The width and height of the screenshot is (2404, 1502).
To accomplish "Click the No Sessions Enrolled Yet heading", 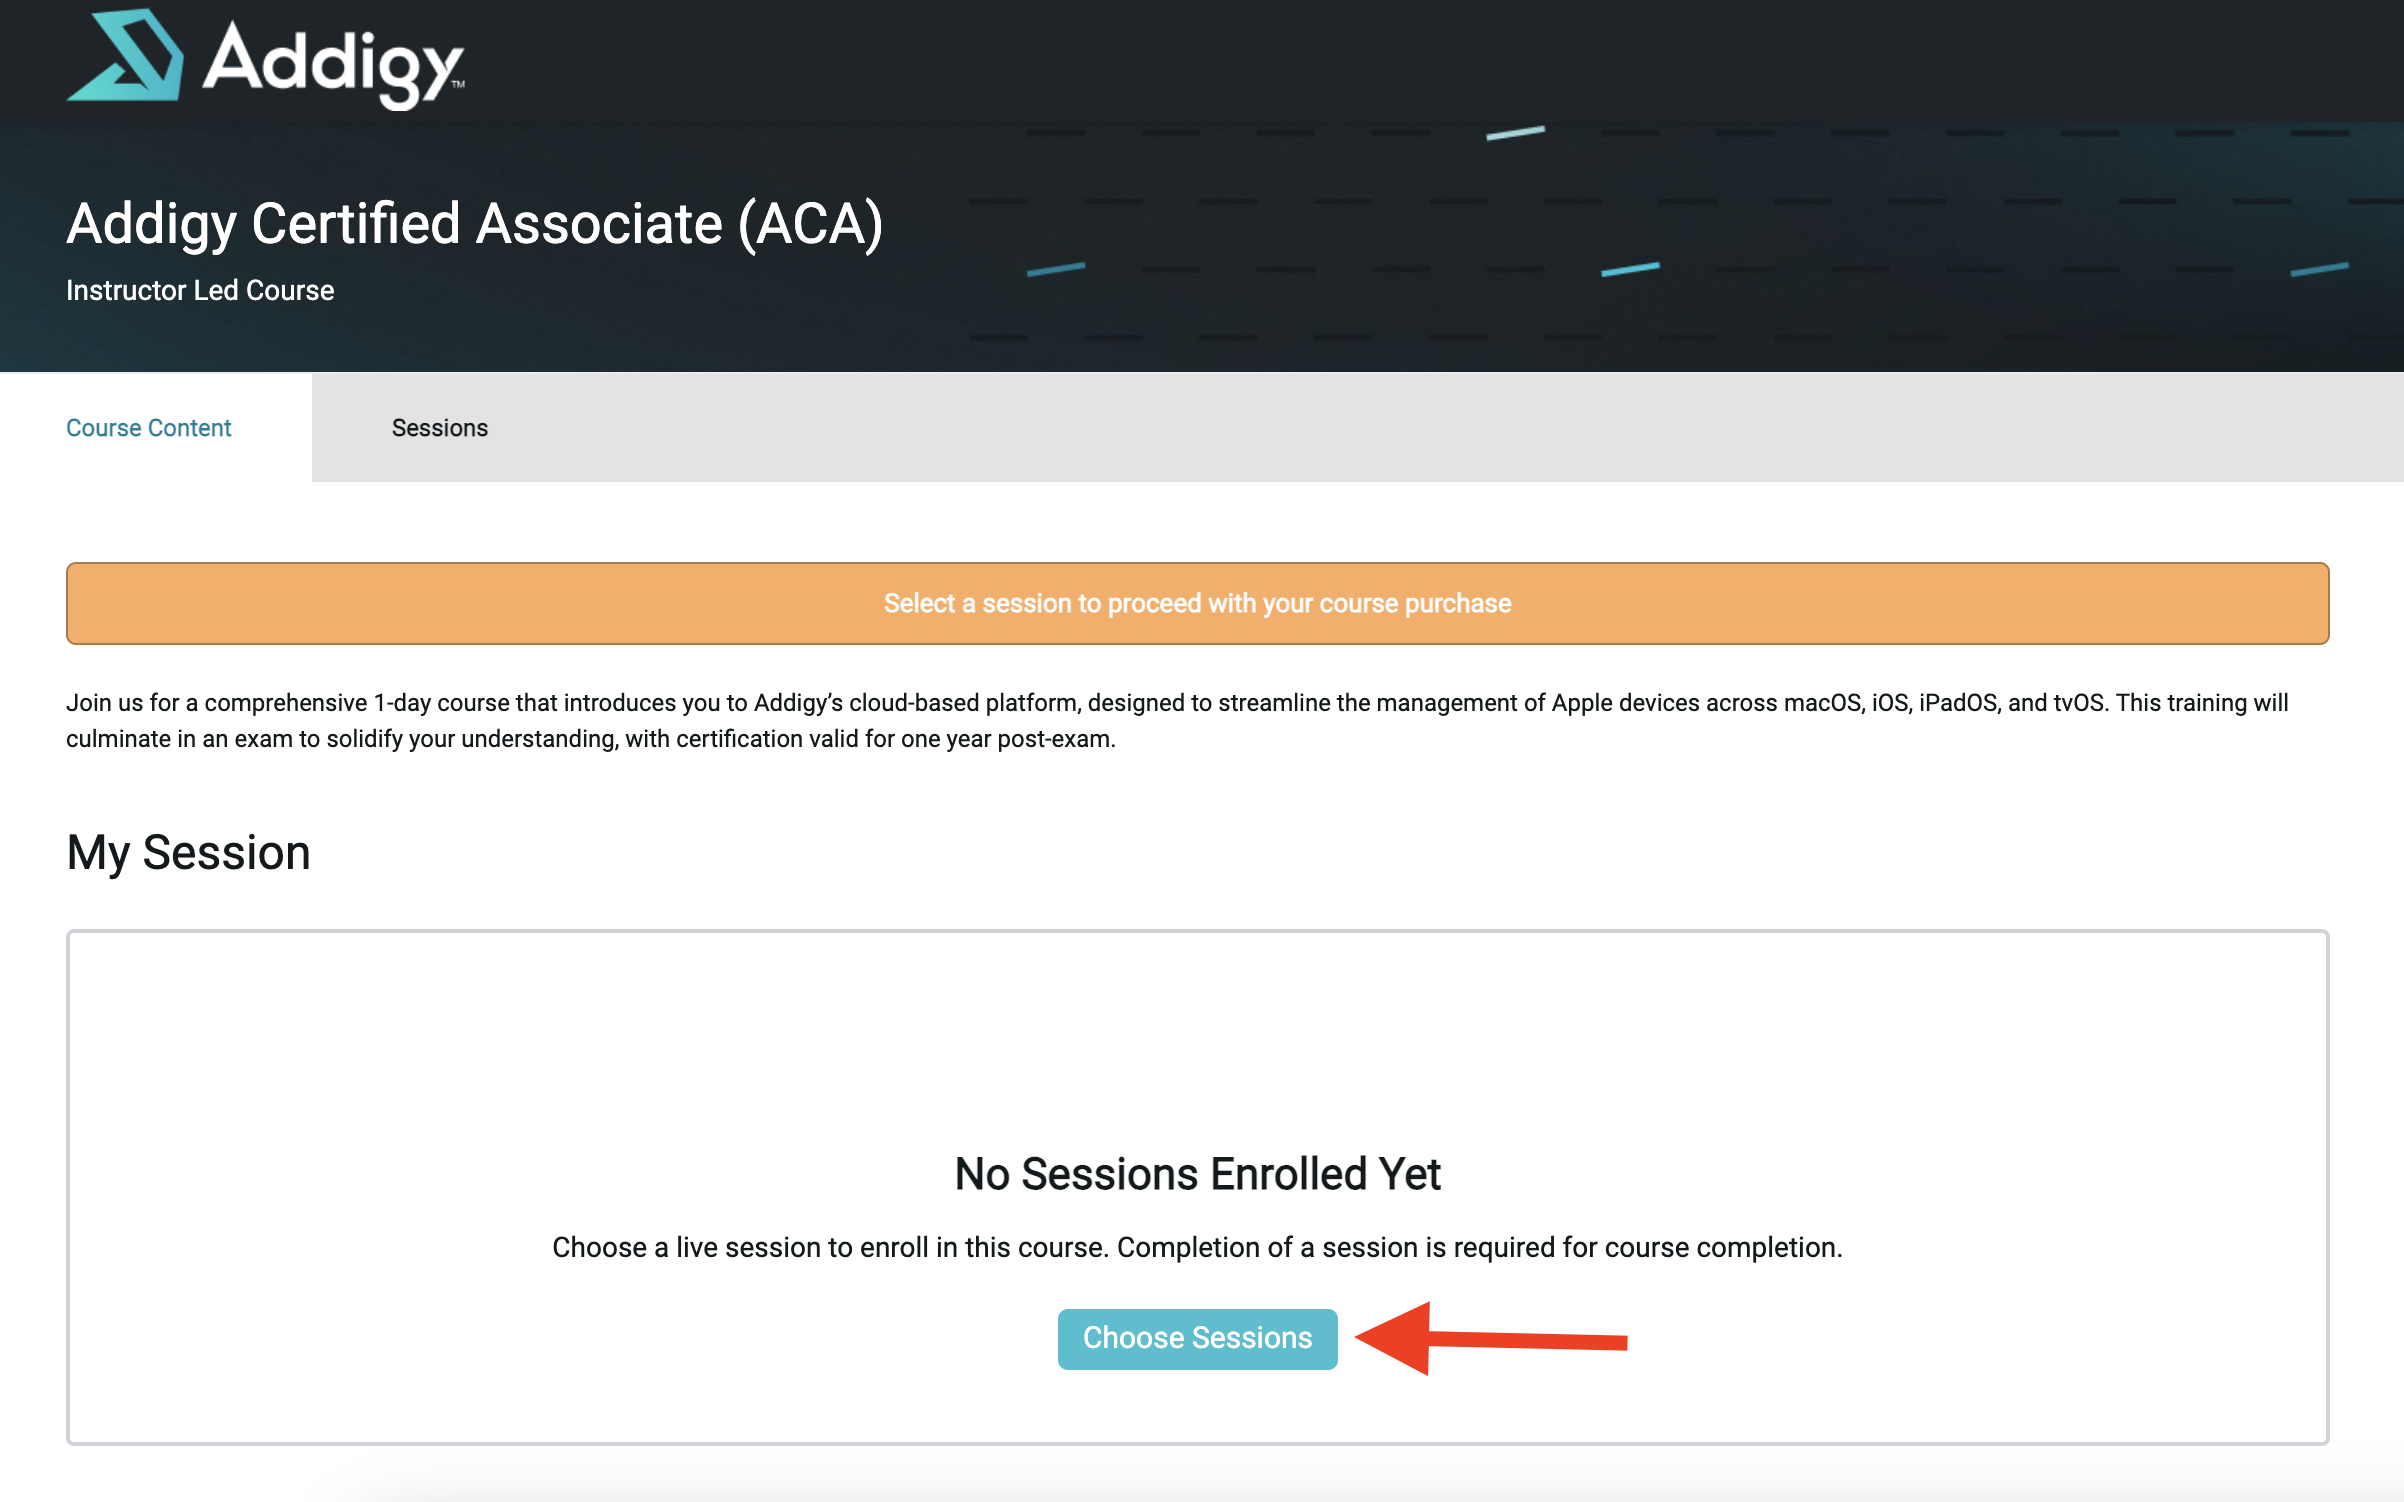I will click(x=1197, y=1173).
